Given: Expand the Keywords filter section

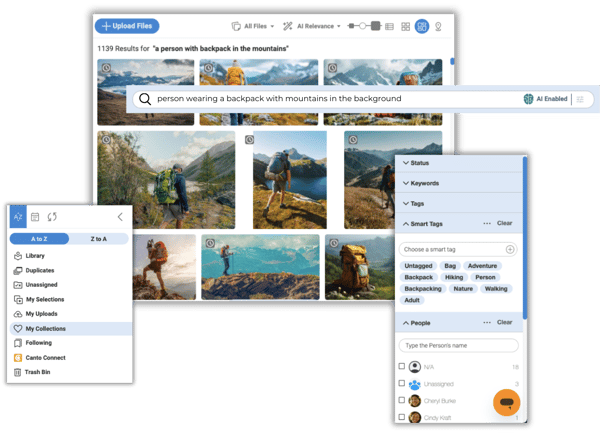Looking at the screenshot, I should (x=425, y=183).
